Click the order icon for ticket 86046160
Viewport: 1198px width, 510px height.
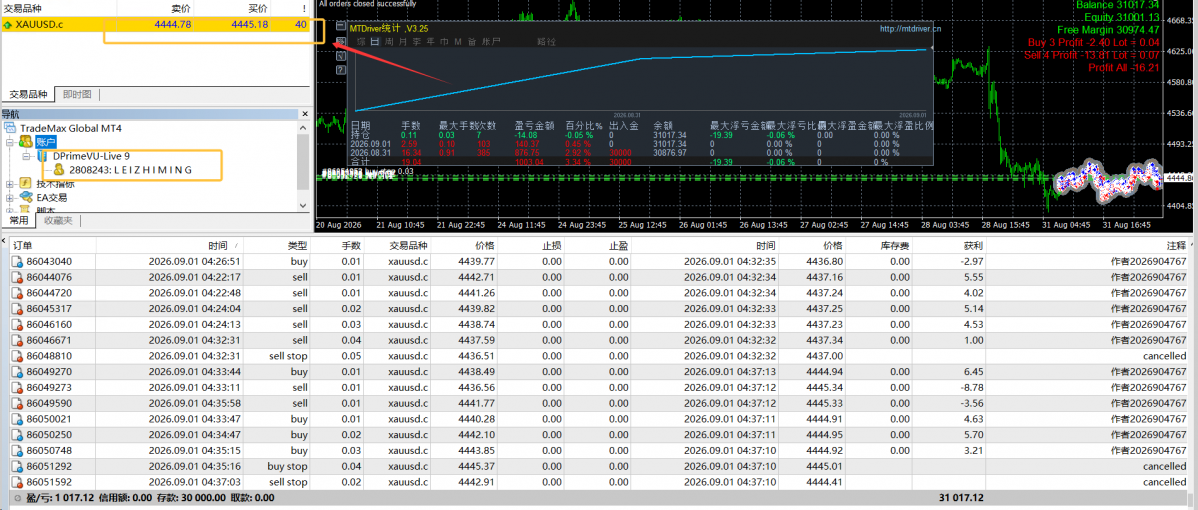(x=17, y=324)
